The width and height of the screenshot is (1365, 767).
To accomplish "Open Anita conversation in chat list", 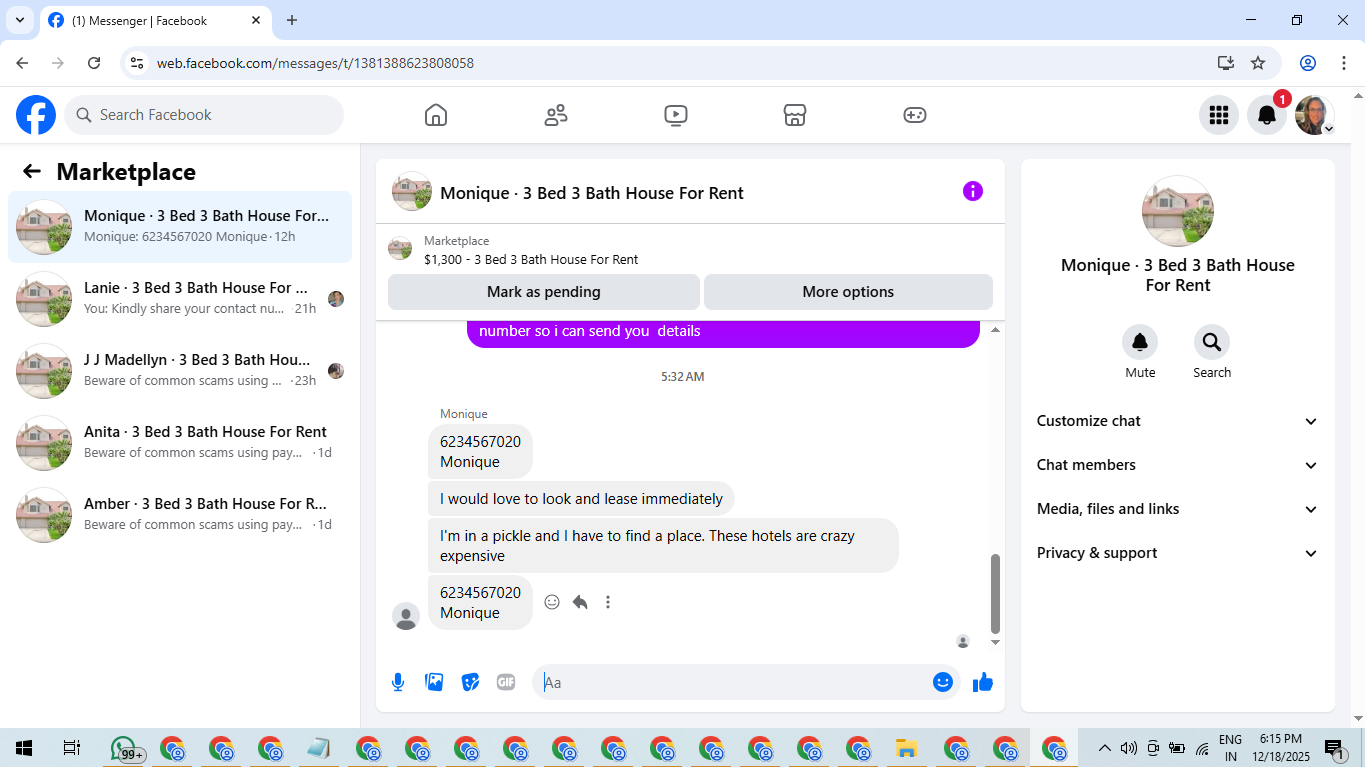I will 180,443.
